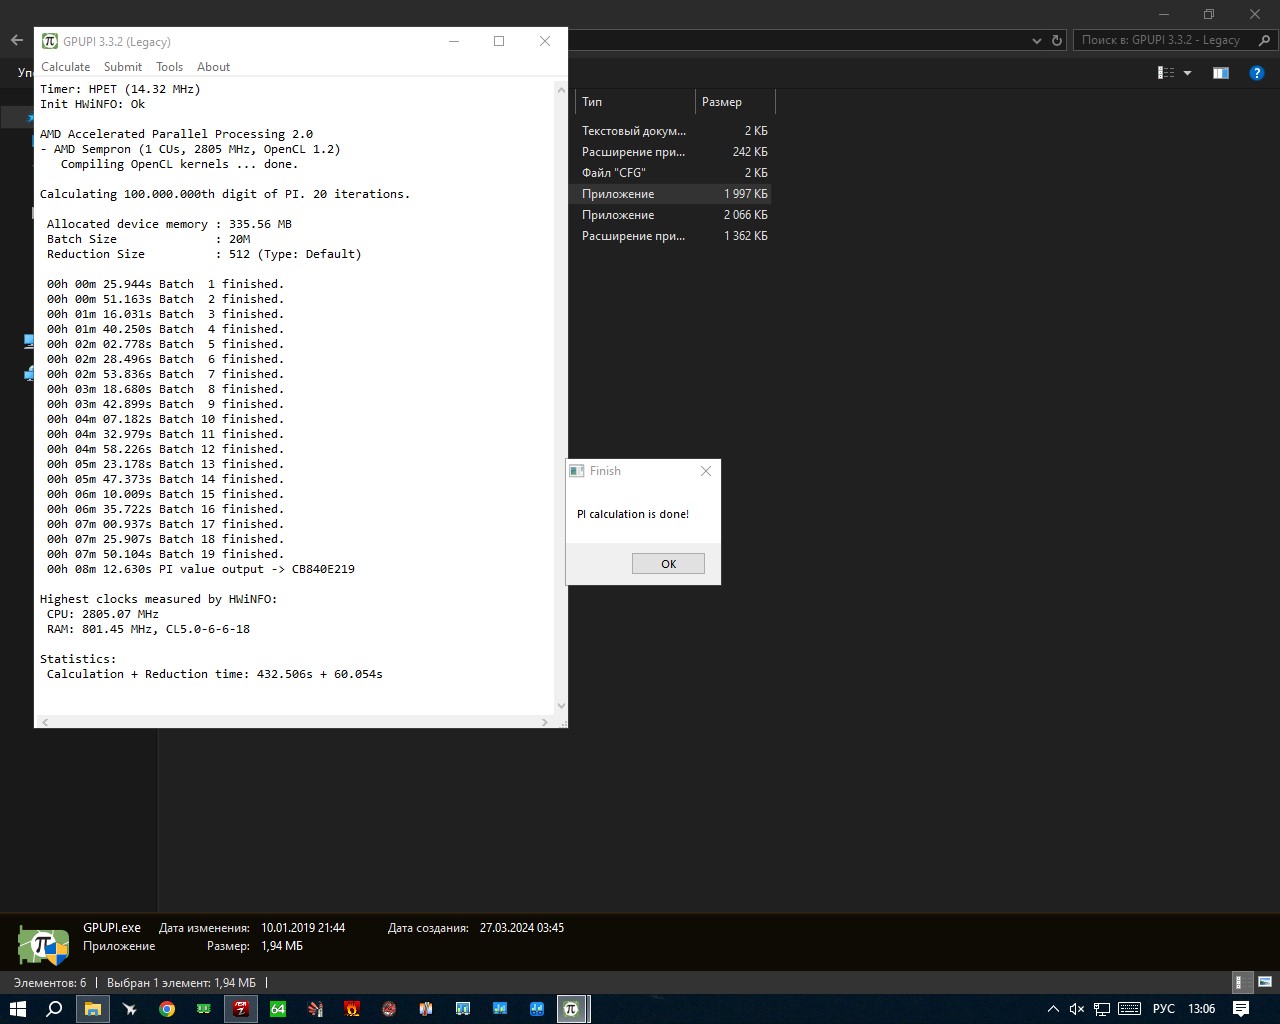Open the About menu in GPUPI
Viewport: 1280px width, 1024px height.
pos(213,67)
